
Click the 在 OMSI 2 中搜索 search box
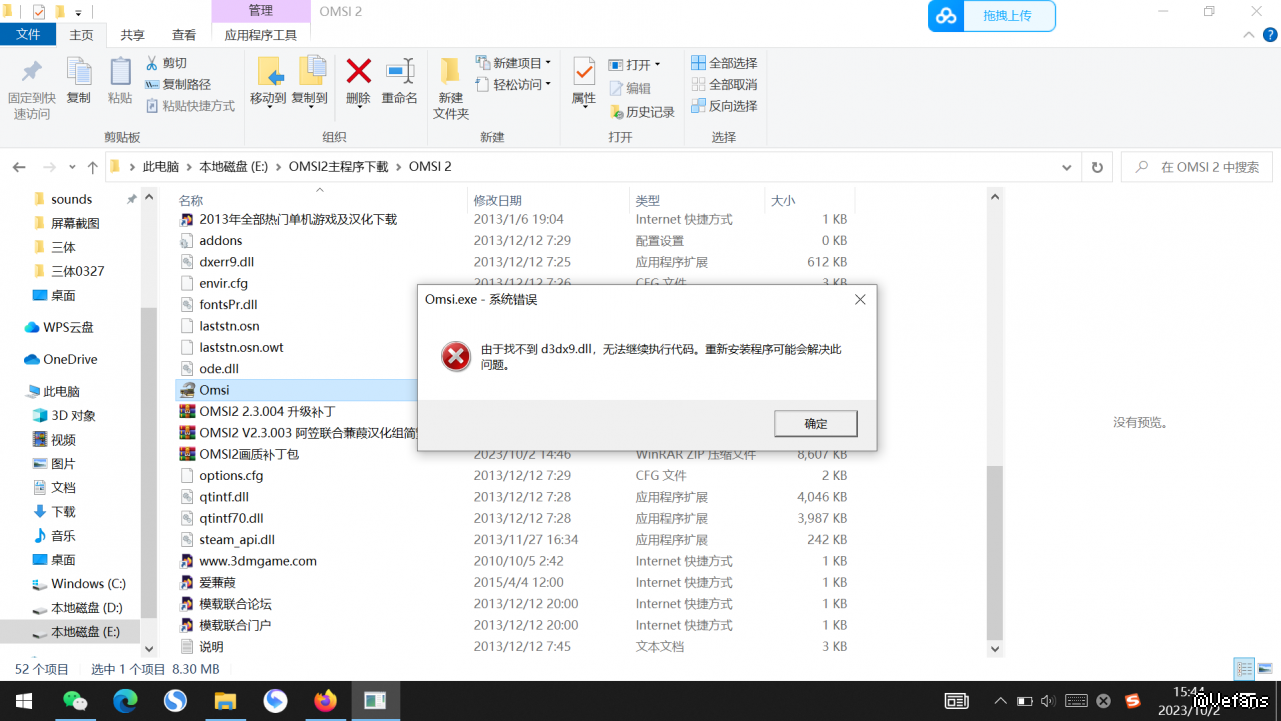[x=1196, y=167]
